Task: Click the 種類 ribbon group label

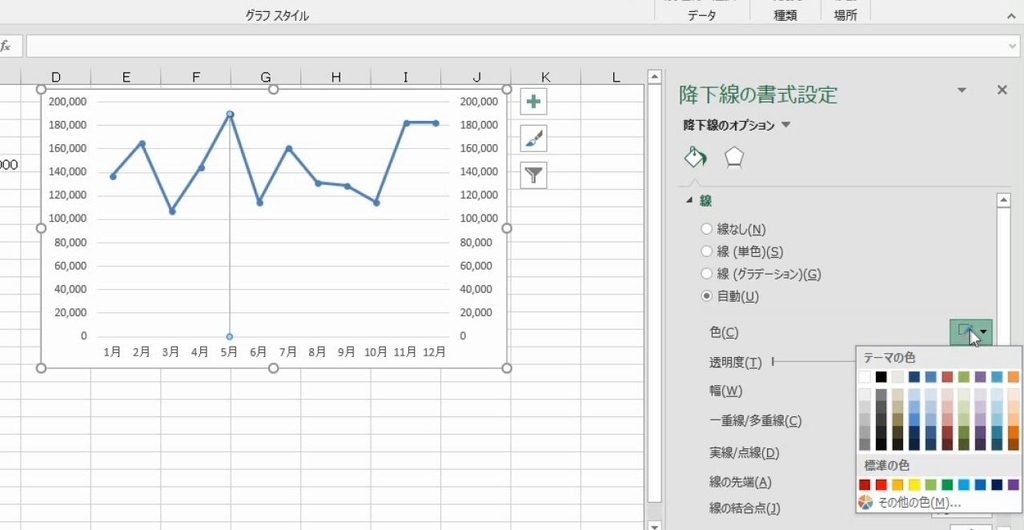Action: [x=785, y=16]
